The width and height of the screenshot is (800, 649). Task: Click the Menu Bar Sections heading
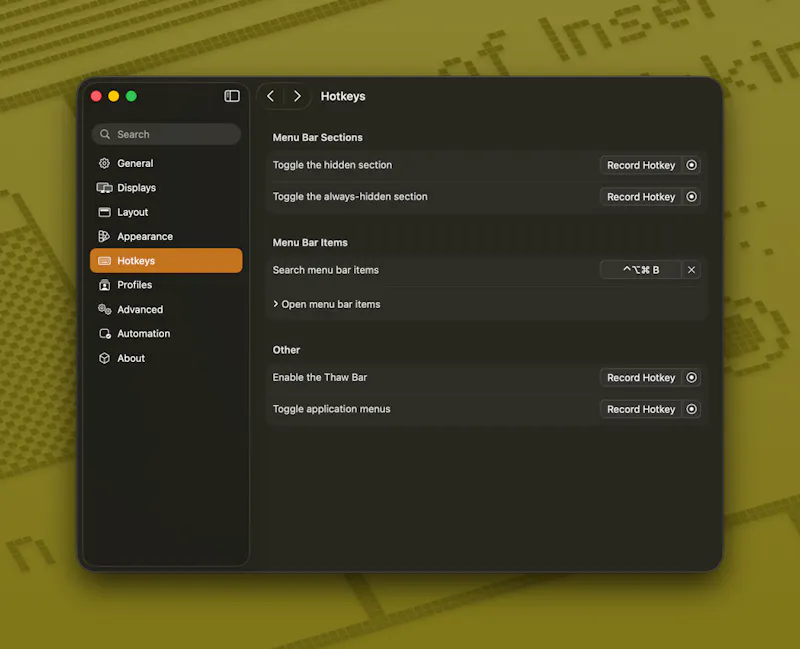pyautogui.click(x=317, y=137)
